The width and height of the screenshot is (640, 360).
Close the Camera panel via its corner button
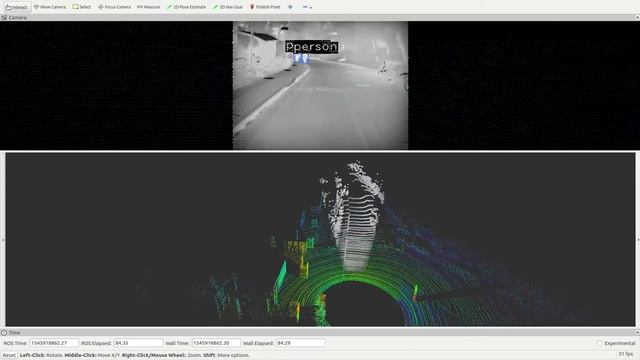point(637,18)
